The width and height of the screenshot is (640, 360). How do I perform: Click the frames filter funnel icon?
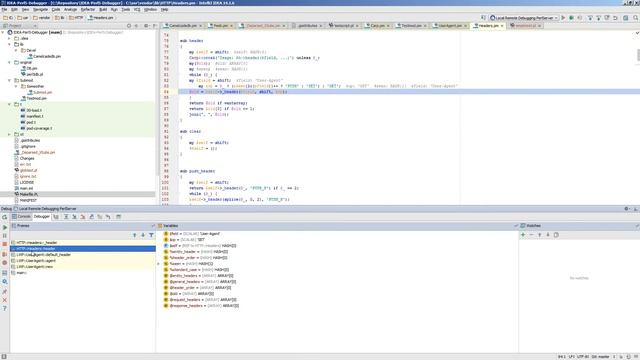pos(151,235)
